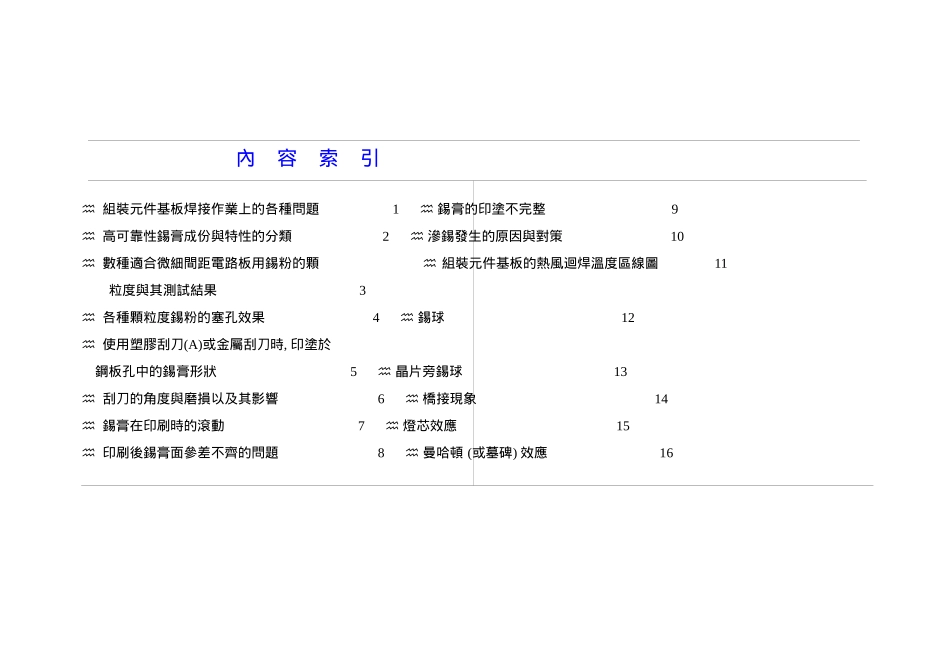The image size is (950, 672).
Task: Select entry 刮刀的角度與磨損以及其影響
Action: 190,399
